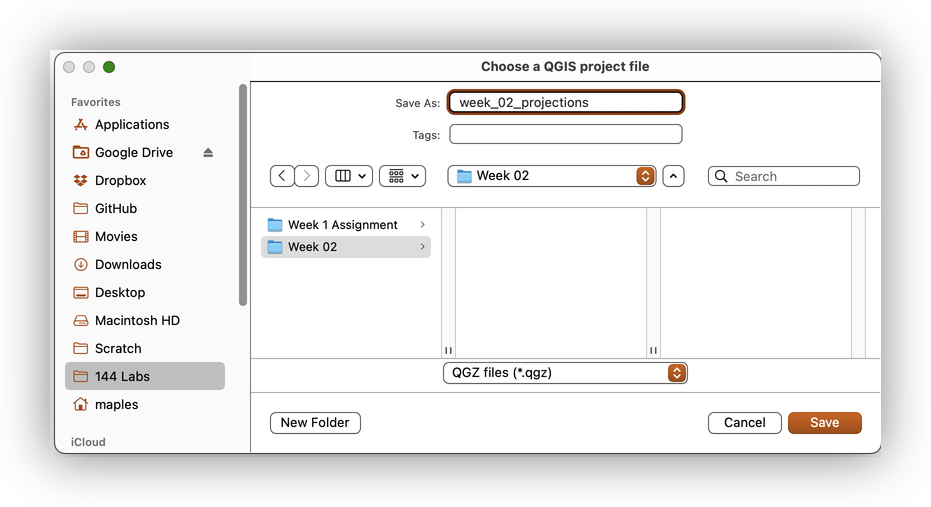This screenshot has width=931, height=507.
Task: Open Macintosh HD in the sidebar
Action: click(x=137, y=321)
